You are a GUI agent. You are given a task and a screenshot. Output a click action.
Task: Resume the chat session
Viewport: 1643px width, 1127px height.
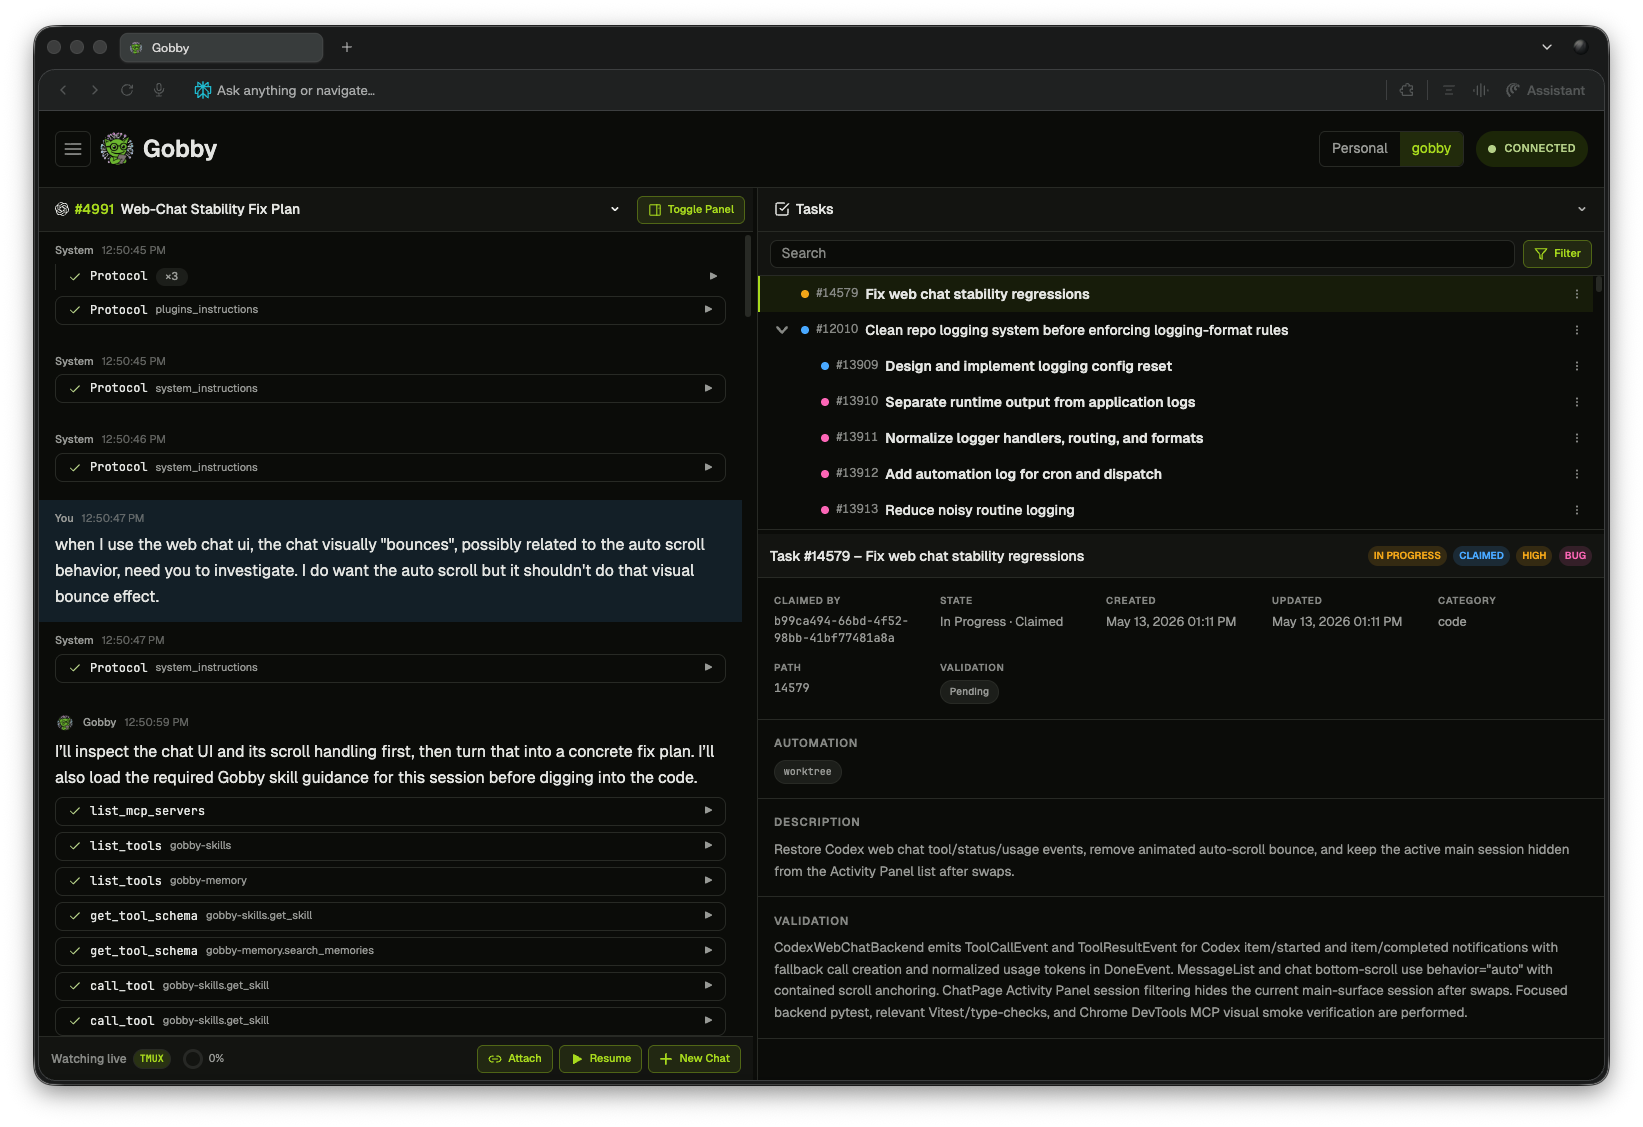(600, 1059)
